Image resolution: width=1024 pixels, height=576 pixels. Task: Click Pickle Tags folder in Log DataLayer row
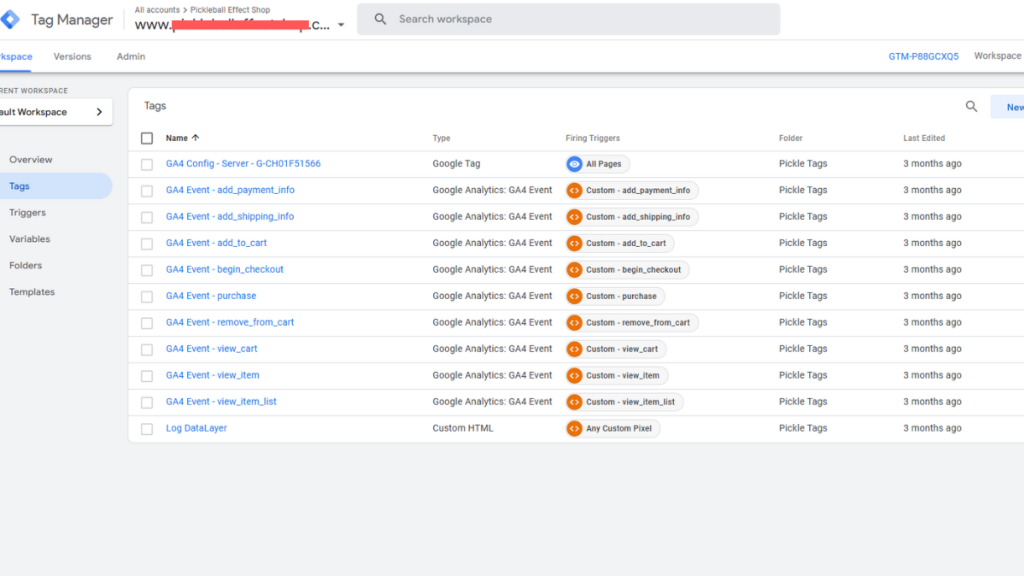tap(803, 428)
